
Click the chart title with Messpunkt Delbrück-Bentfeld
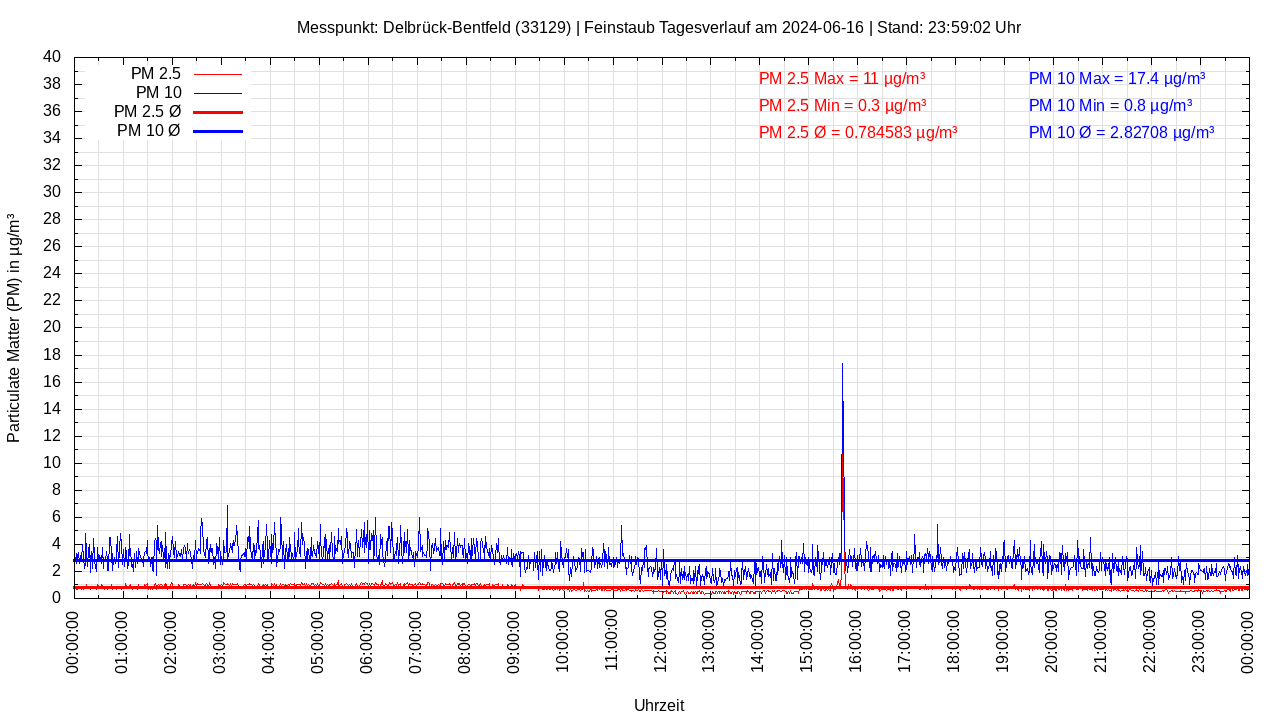pyautogui.click(x=658, y=27)
